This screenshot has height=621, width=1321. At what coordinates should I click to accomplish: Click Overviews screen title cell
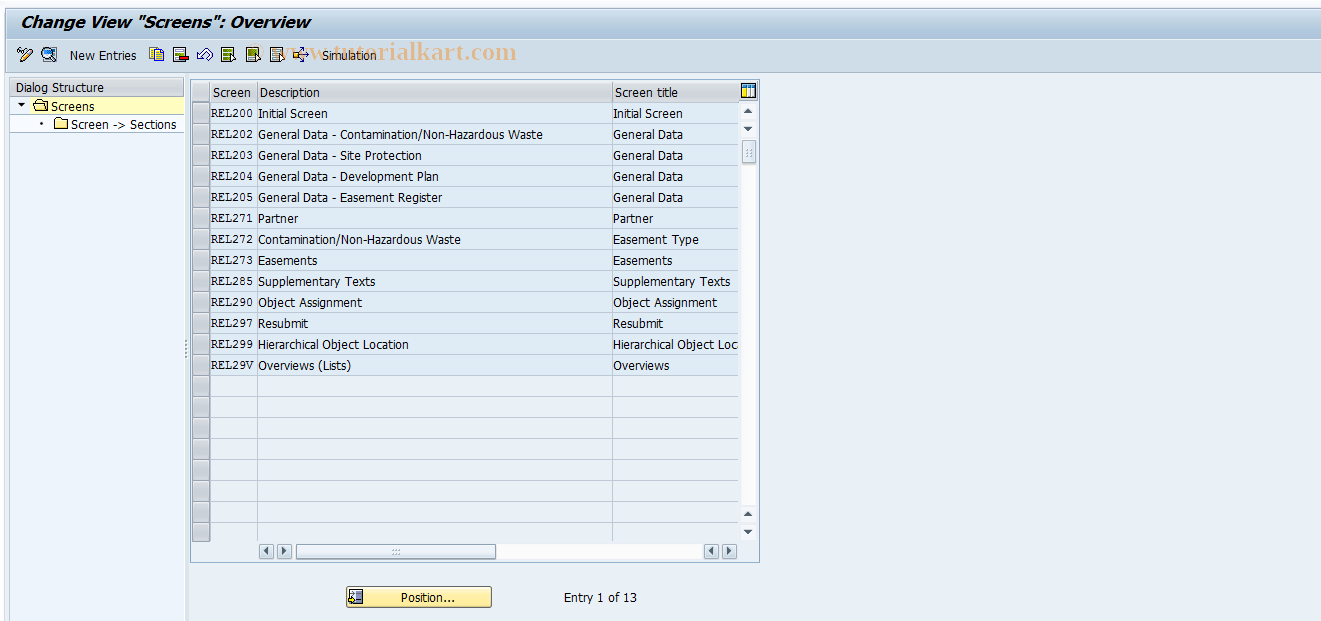coord(675,365)
